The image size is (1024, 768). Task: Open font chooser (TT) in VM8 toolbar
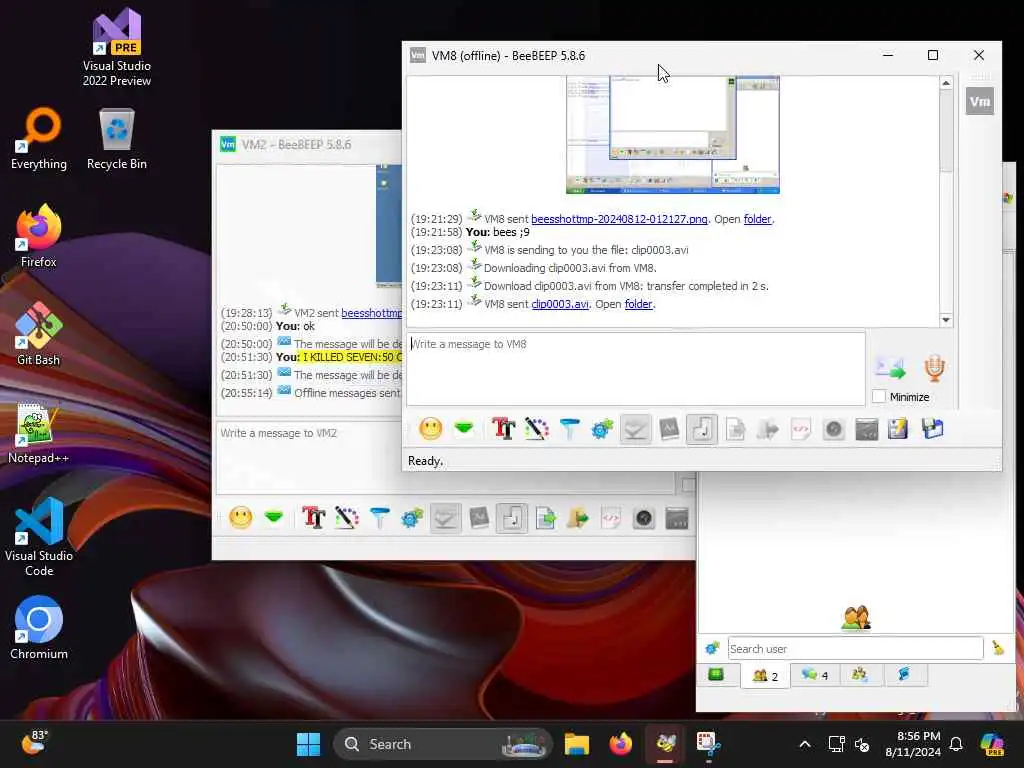point(503,429)
